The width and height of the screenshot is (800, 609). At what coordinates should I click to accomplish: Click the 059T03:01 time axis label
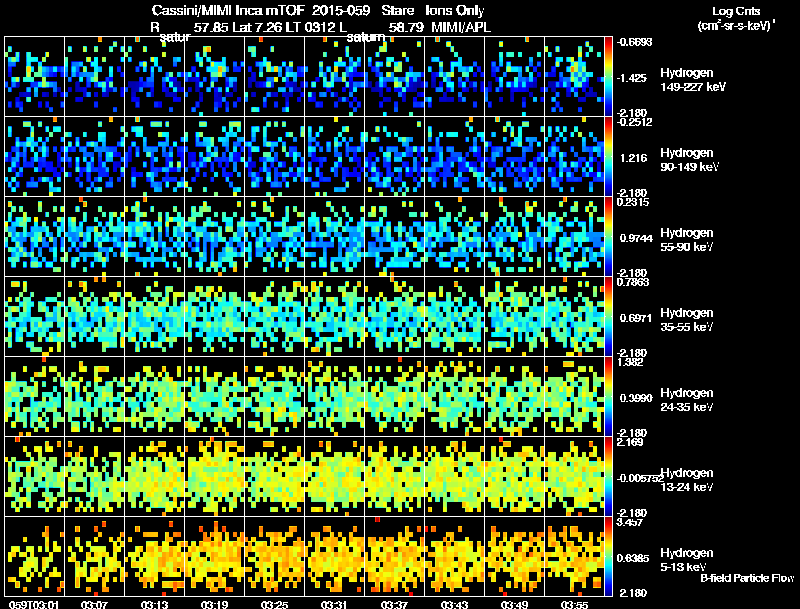point(34,604)
